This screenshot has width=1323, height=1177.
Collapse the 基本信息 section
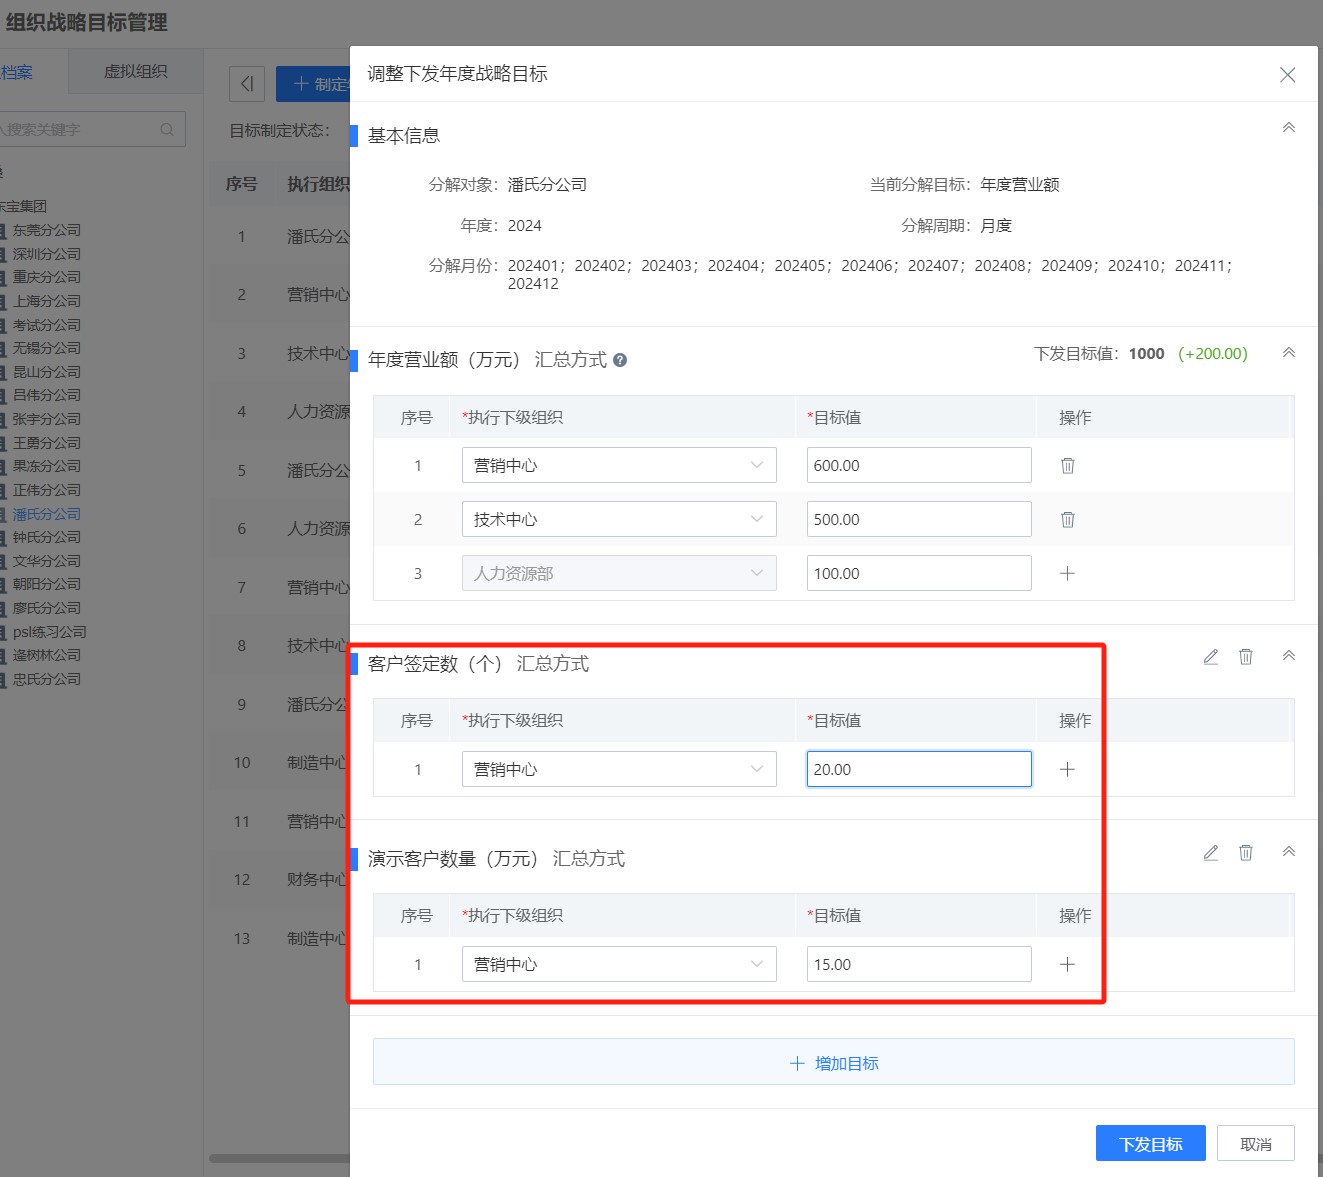(x=1289, y=128)
